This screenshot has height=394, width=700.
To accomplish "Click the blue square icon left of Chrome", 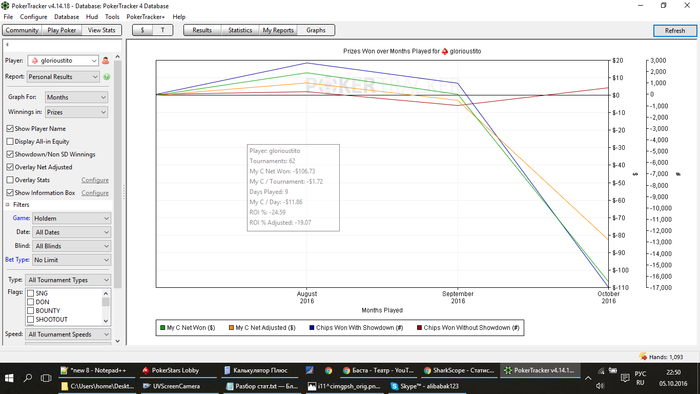I will pos(310,370).
